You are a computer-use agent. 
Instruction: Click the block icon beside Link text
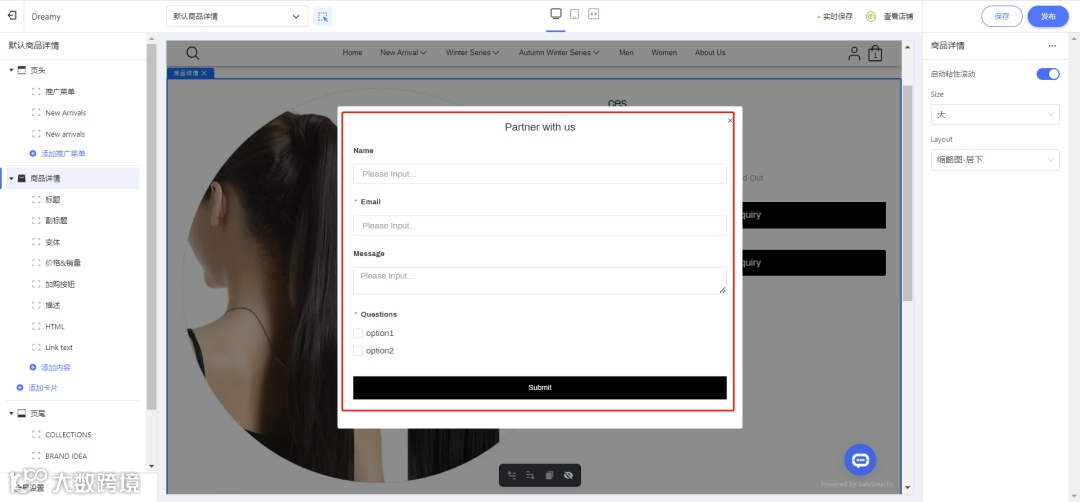click(37, 348)
